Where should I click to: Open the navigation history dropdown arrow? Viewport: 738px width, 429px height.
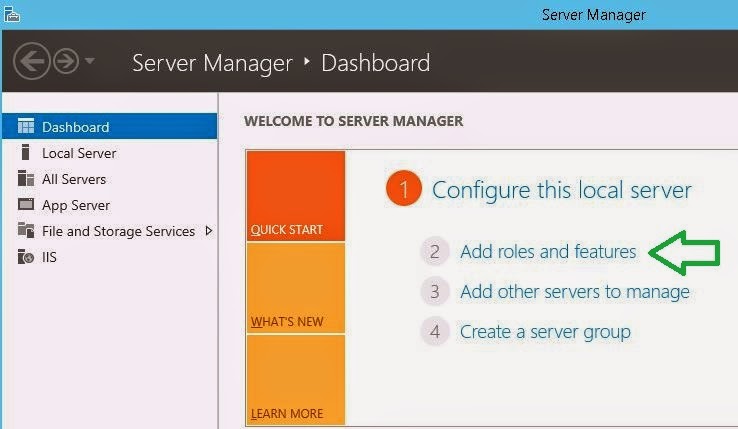pyautogui.click(x=89, y=60)
